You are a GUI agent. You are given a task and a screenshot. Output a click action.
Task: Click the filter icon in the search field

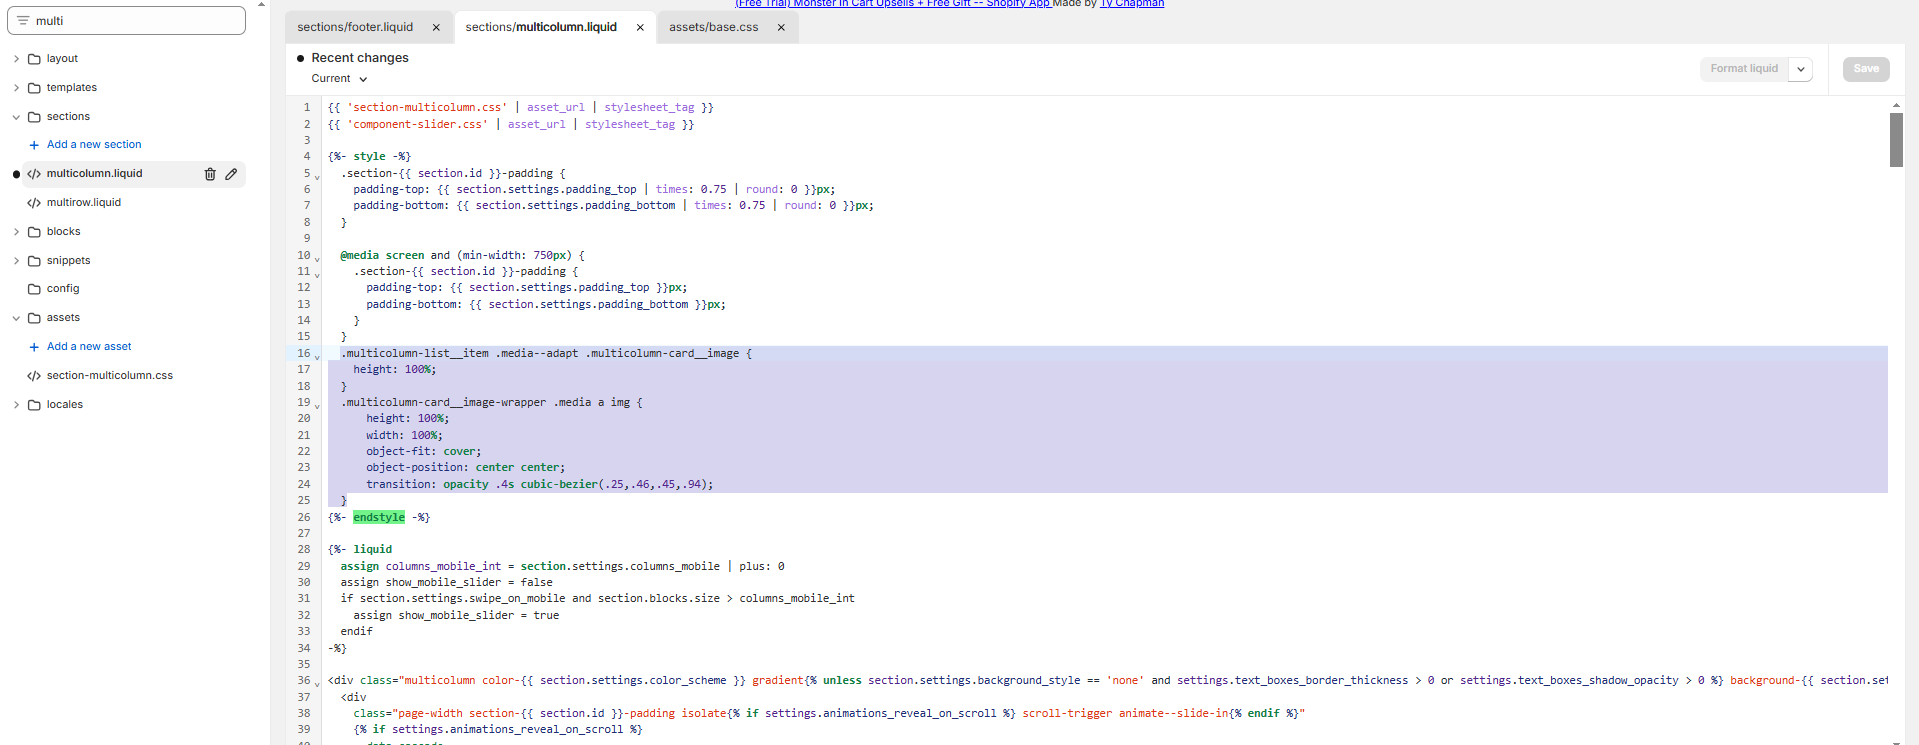(x=23, y=20)
